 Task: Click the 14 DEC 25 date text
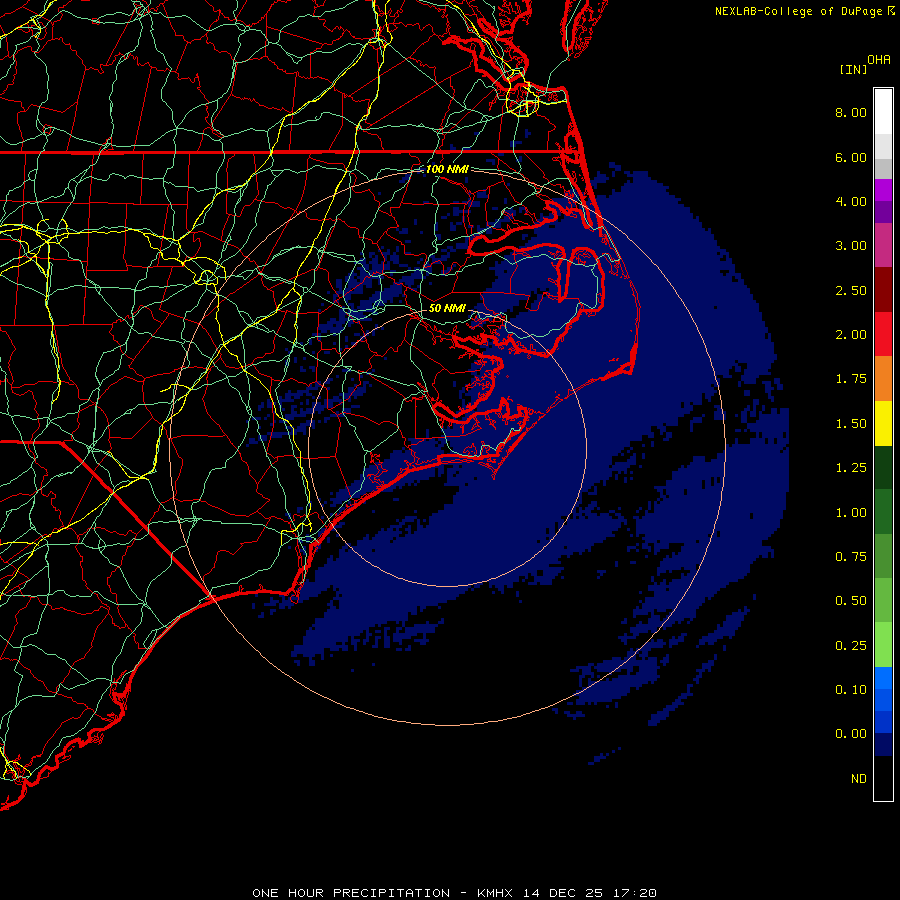pyautogui.click(x=562, y=893)
